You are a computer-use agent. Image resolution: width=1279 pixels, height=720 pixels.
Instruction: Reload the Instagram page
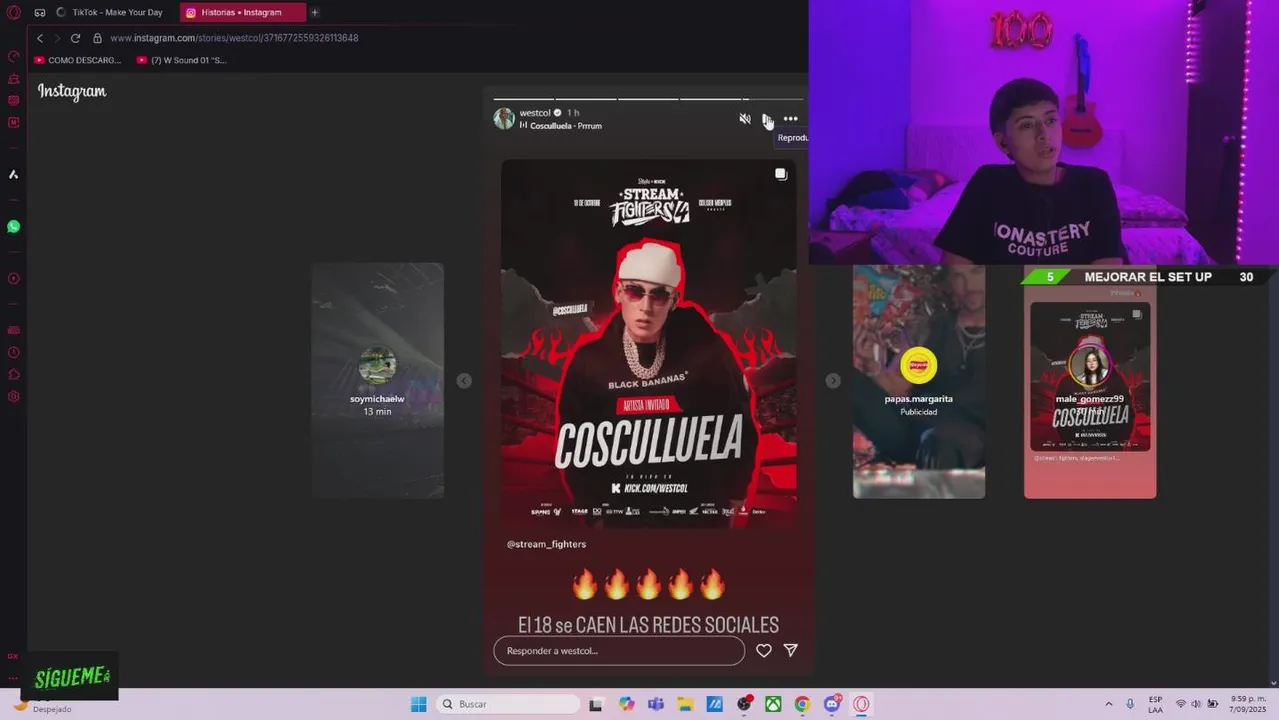coord(75,38)
